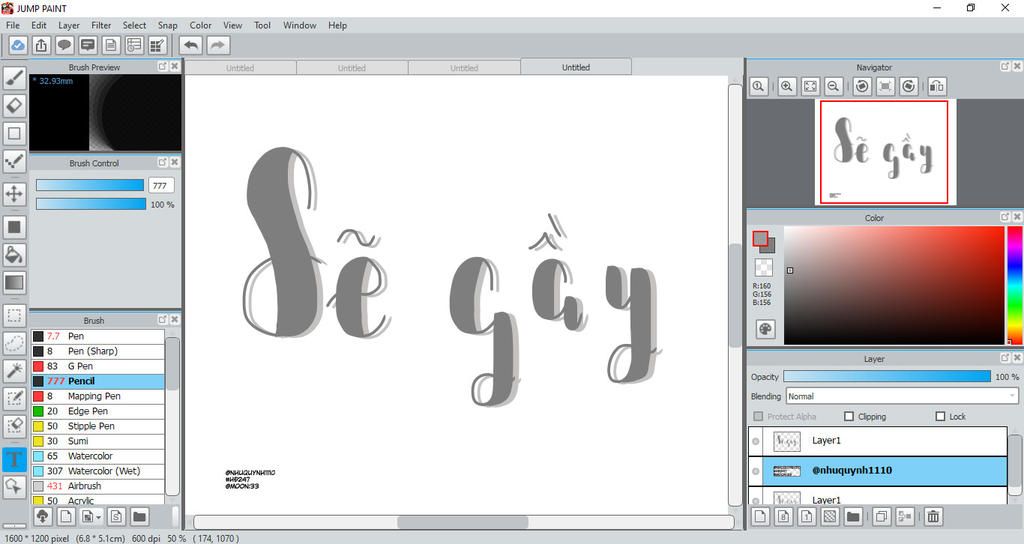Click the Undo arrow in the toolbar

point(191,45)
